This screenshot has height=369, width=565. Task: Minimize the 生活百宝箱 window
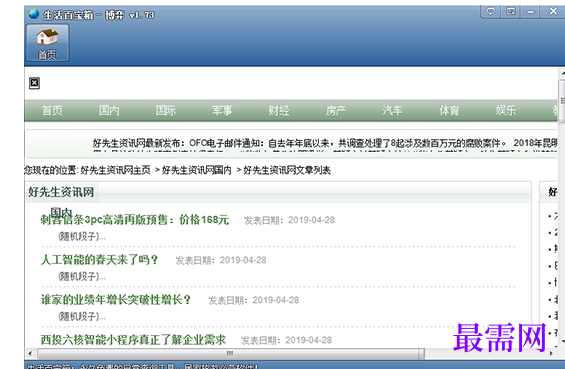point(530,11)
